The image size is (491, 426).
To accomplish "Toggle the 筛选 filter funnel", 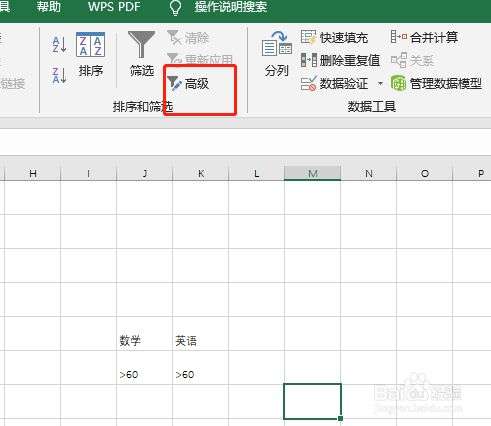I will click(142, 54).
